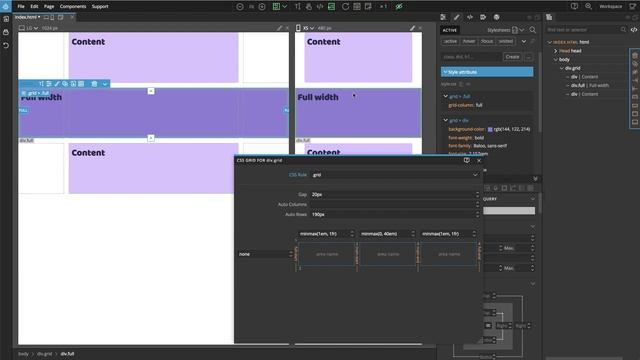640x360 pixels.
Task: Click the help book icon in top bar
Action: (x=574, y=6)
